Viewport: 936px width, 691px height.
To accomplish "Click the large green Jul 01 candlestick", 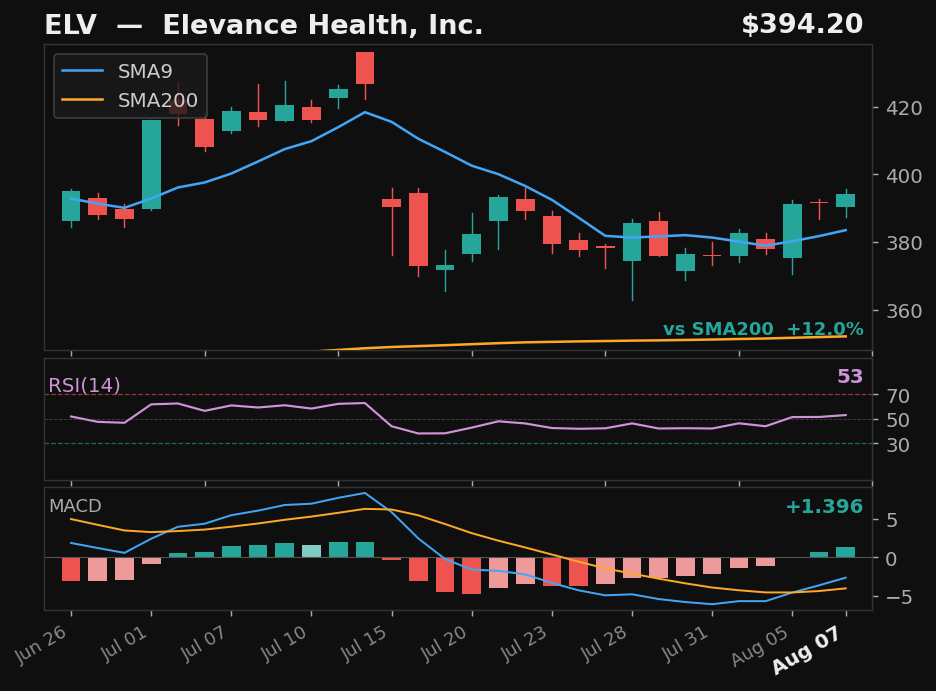I will [x=152, y=164].
